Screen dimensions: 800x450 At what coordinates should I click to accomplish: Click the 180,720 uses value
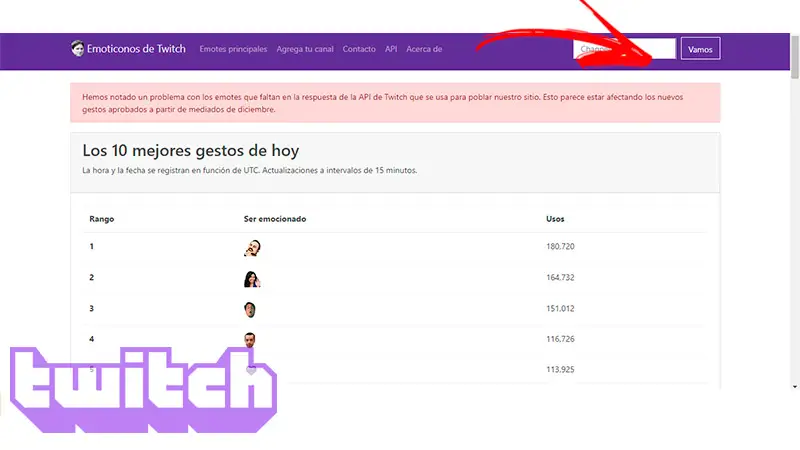(x=560, y=246)
